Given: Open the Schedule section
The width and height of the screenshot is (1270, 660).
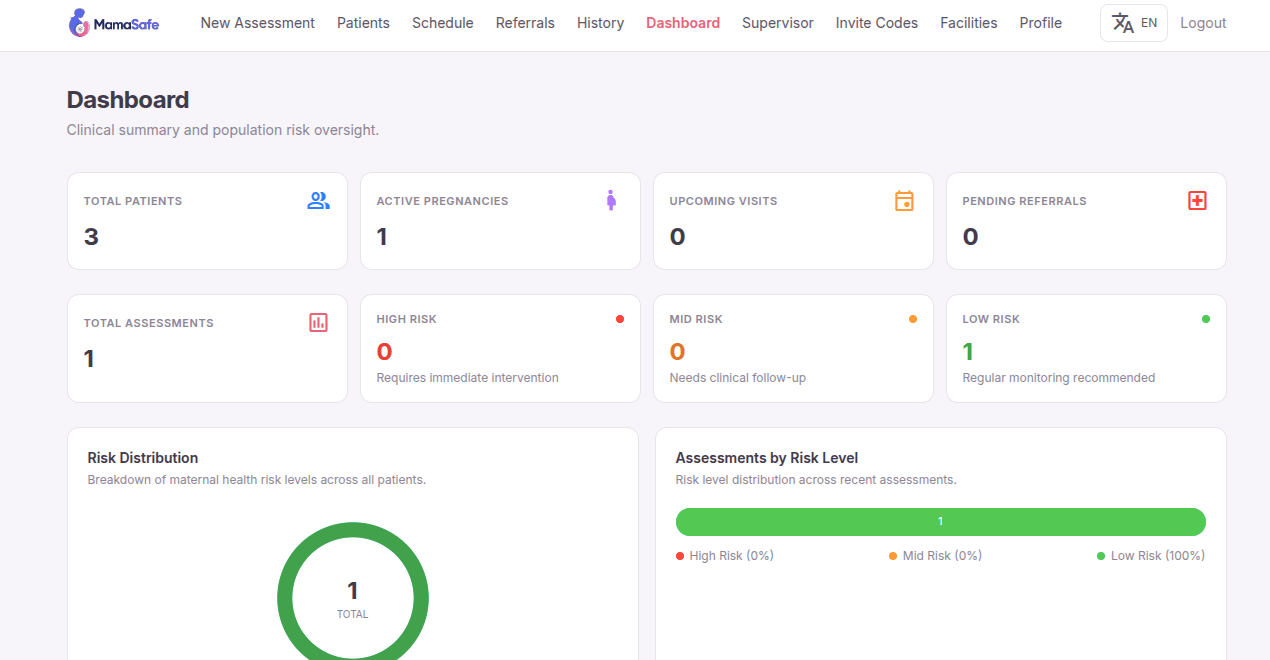Looking at the screenshot, I should pyautogui.click(x=443, y=23).
